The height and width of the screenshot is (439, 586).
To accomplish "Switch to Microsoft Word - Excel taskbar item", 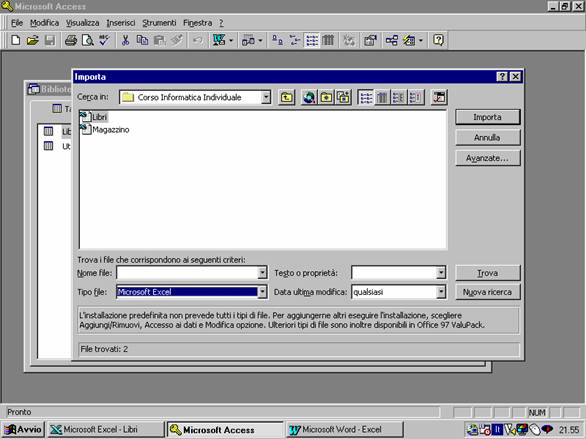I will click(x=345, y=430).
